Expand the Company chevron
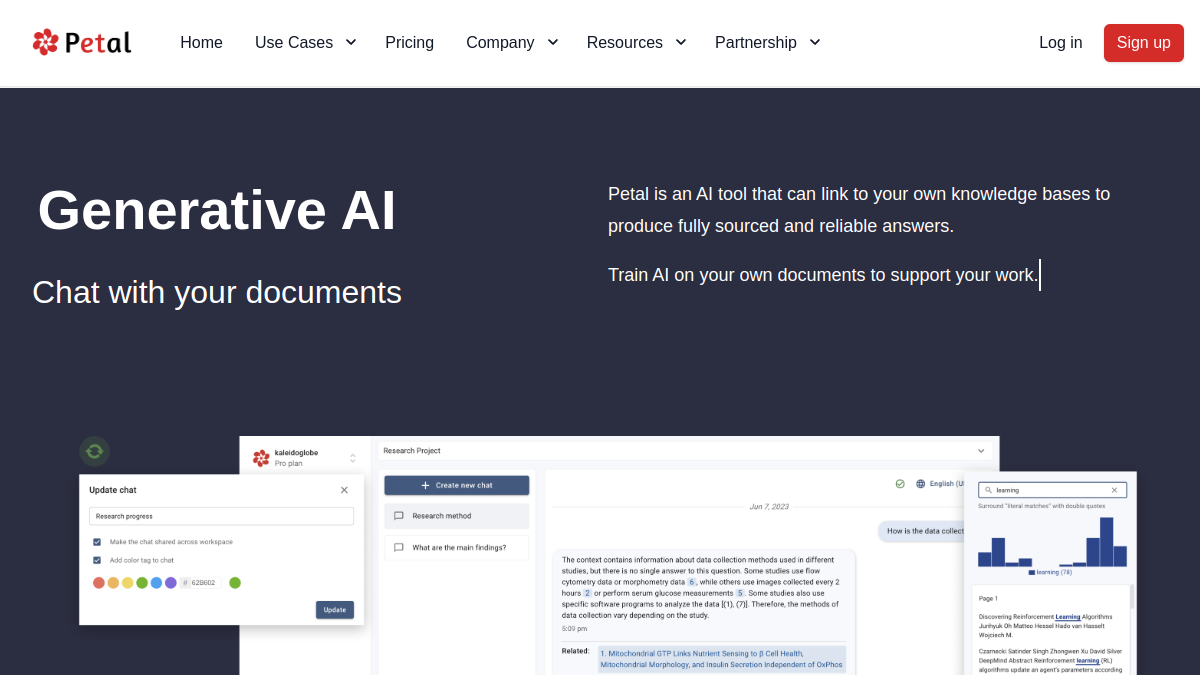Image resolution: width=1200 pixels, height=675 pixels. [x=552, y=42]
